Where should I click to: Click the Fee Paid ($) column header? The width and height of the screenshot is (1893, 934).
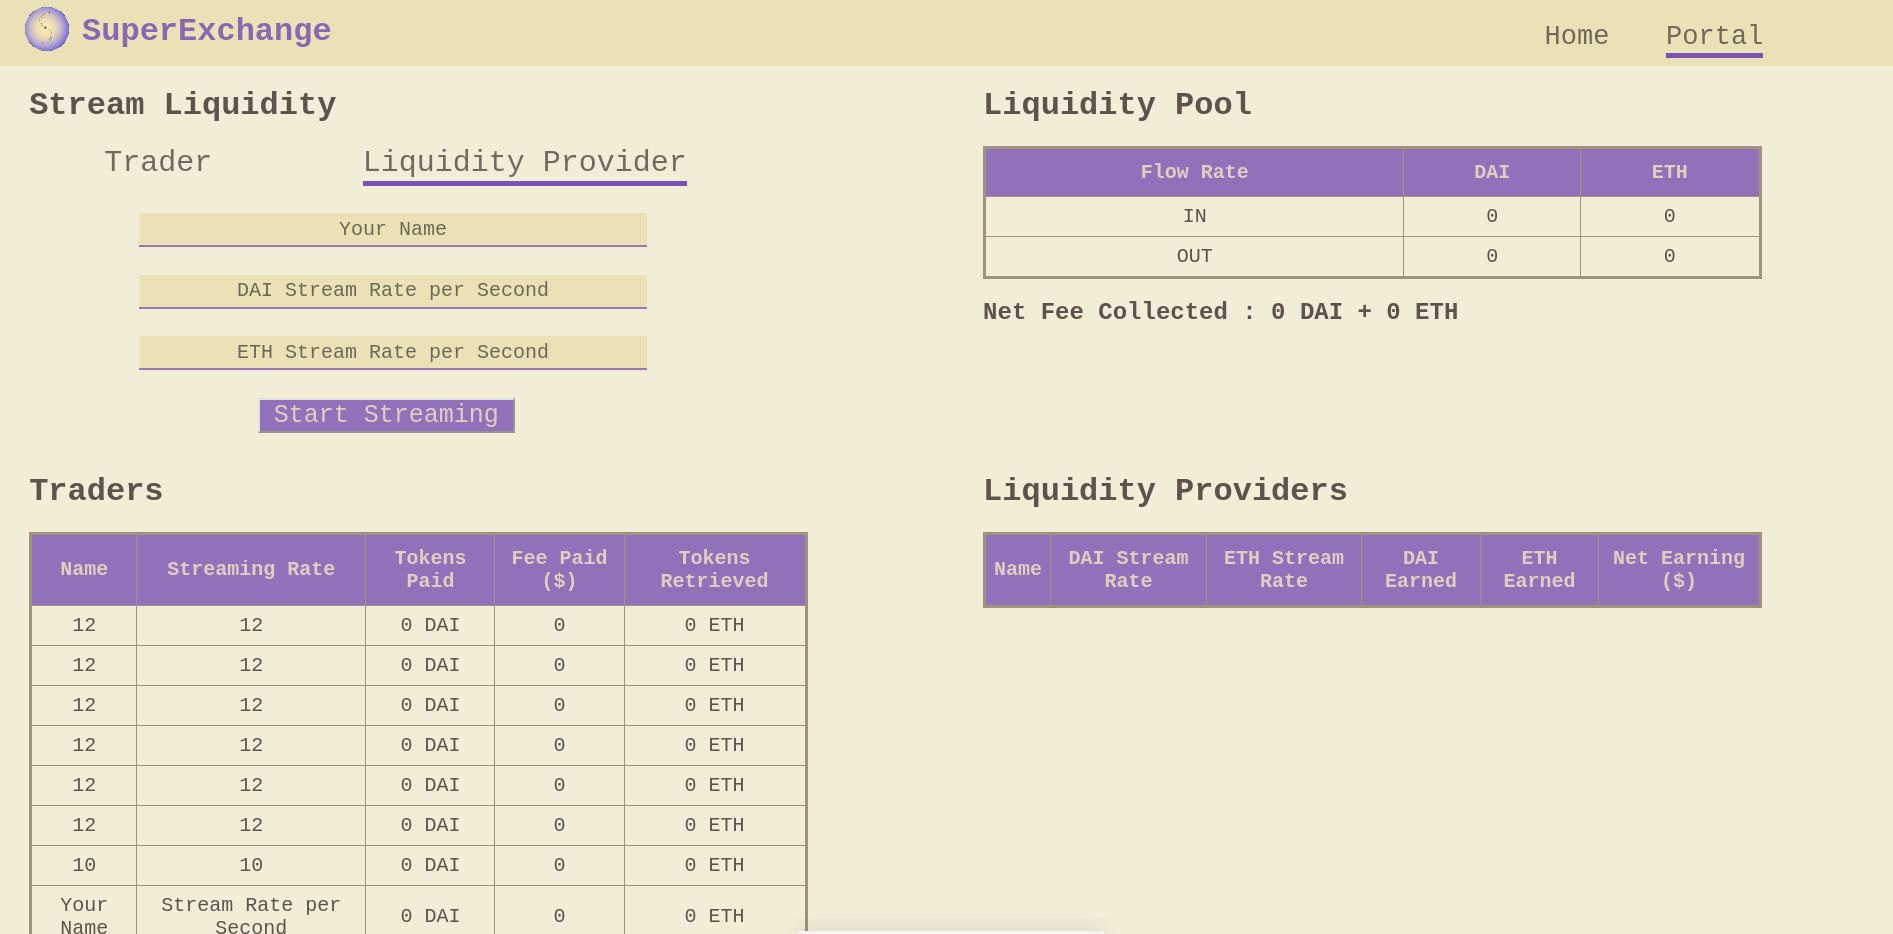(559, 569)
